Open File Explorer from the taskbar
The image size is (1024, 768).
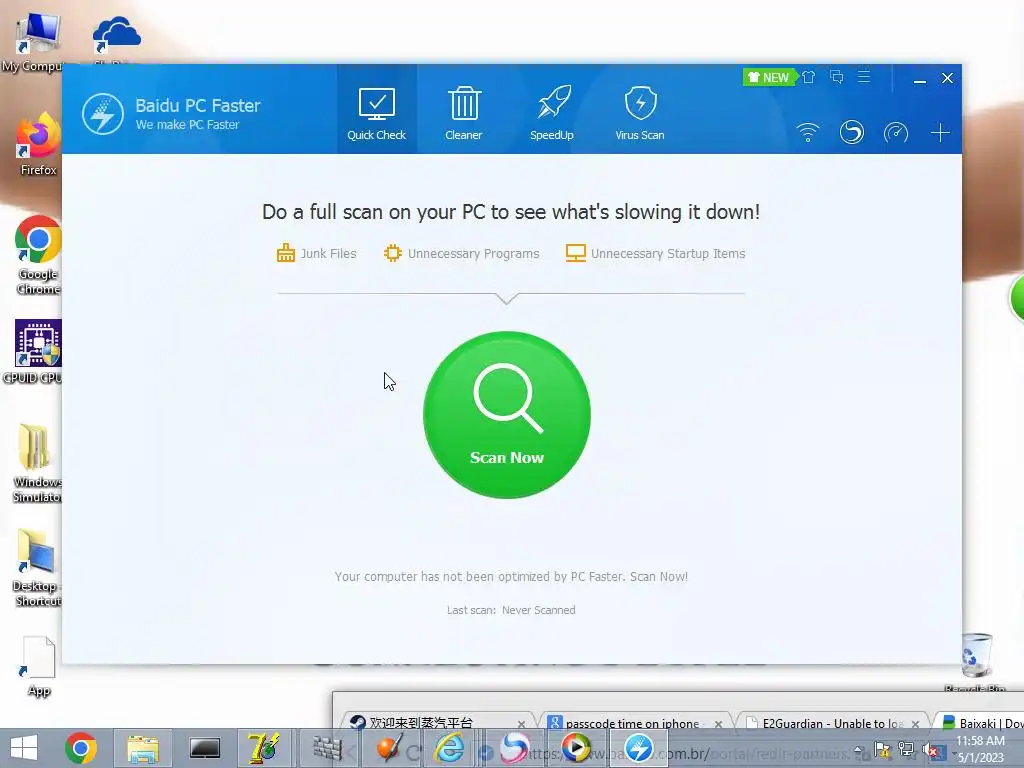pos(143,748)
